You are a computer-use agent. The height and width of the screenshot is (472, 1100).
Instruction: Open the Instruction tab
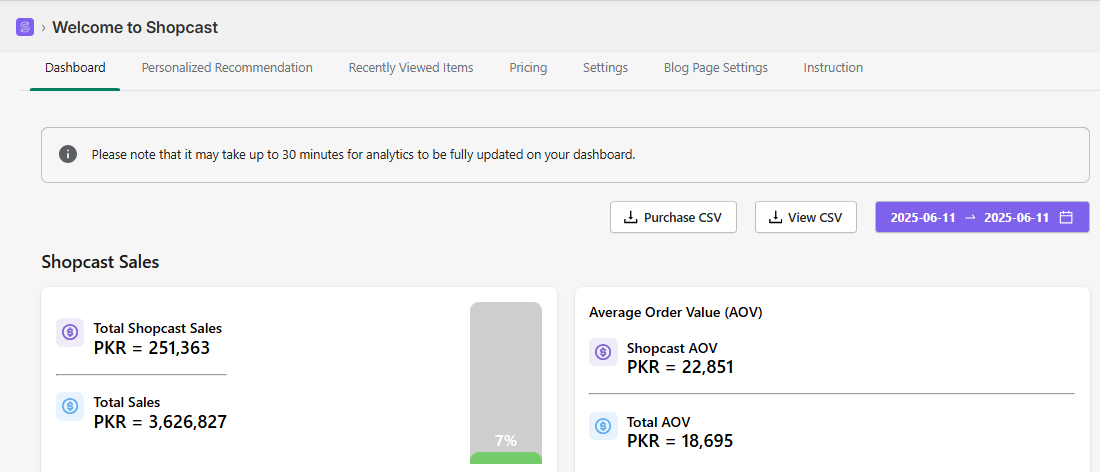pyautogui.click(x=833, y=68)
